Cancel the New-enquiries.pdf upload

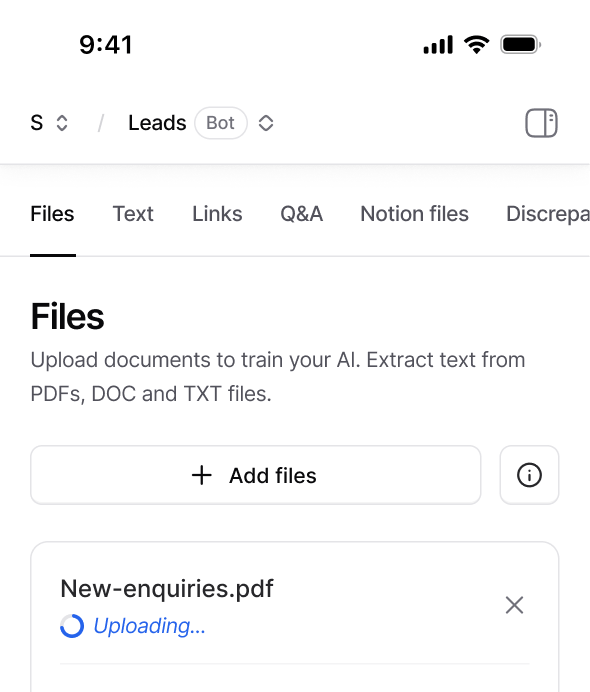(x=514, y=605)
